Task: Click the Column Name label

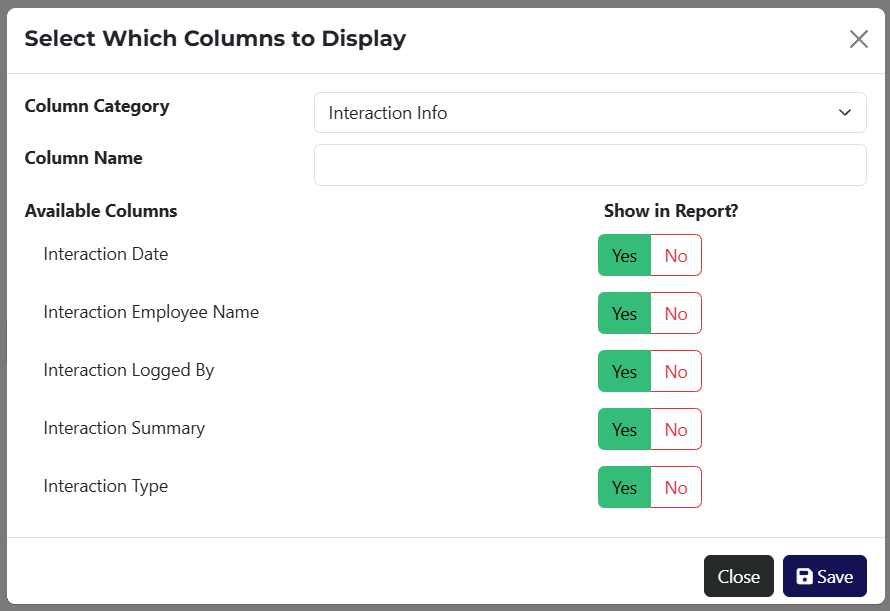Action: [83, 158]
